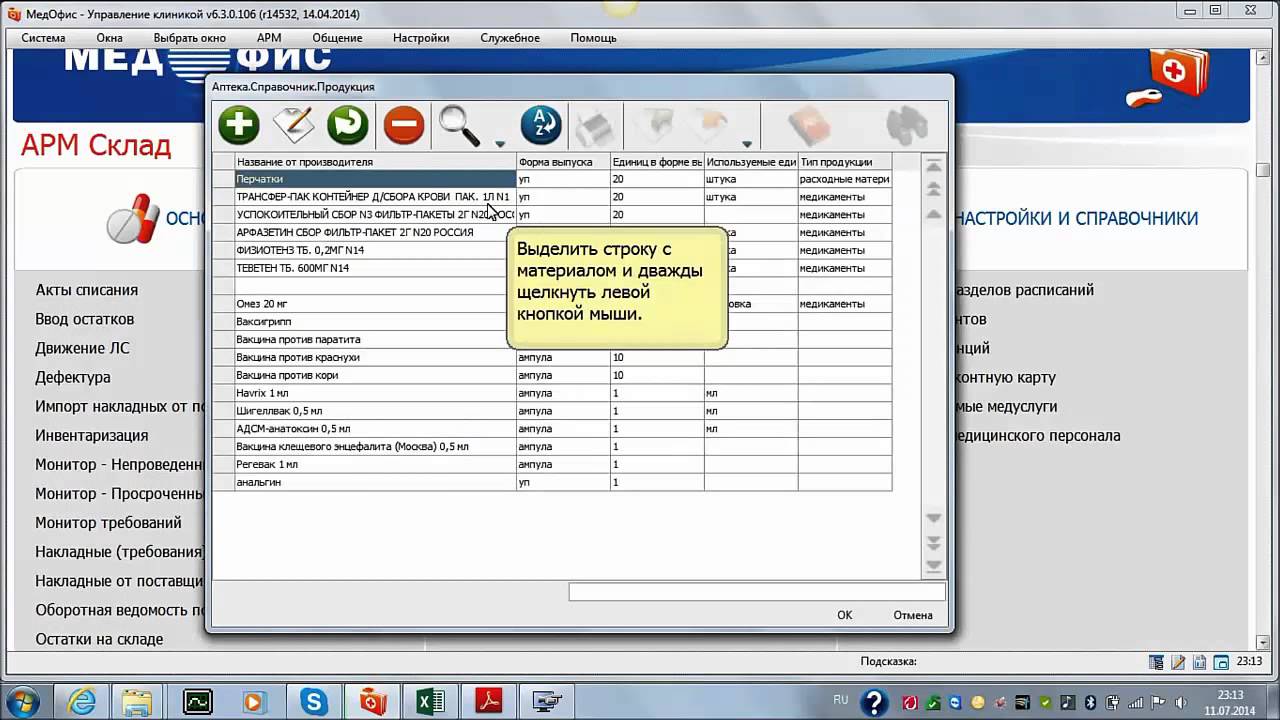Open dropdown arrow beside greyed-out document icons
Image resolution: width=1280 pixels, height=720 pixels.
click(x=747, y=144)
